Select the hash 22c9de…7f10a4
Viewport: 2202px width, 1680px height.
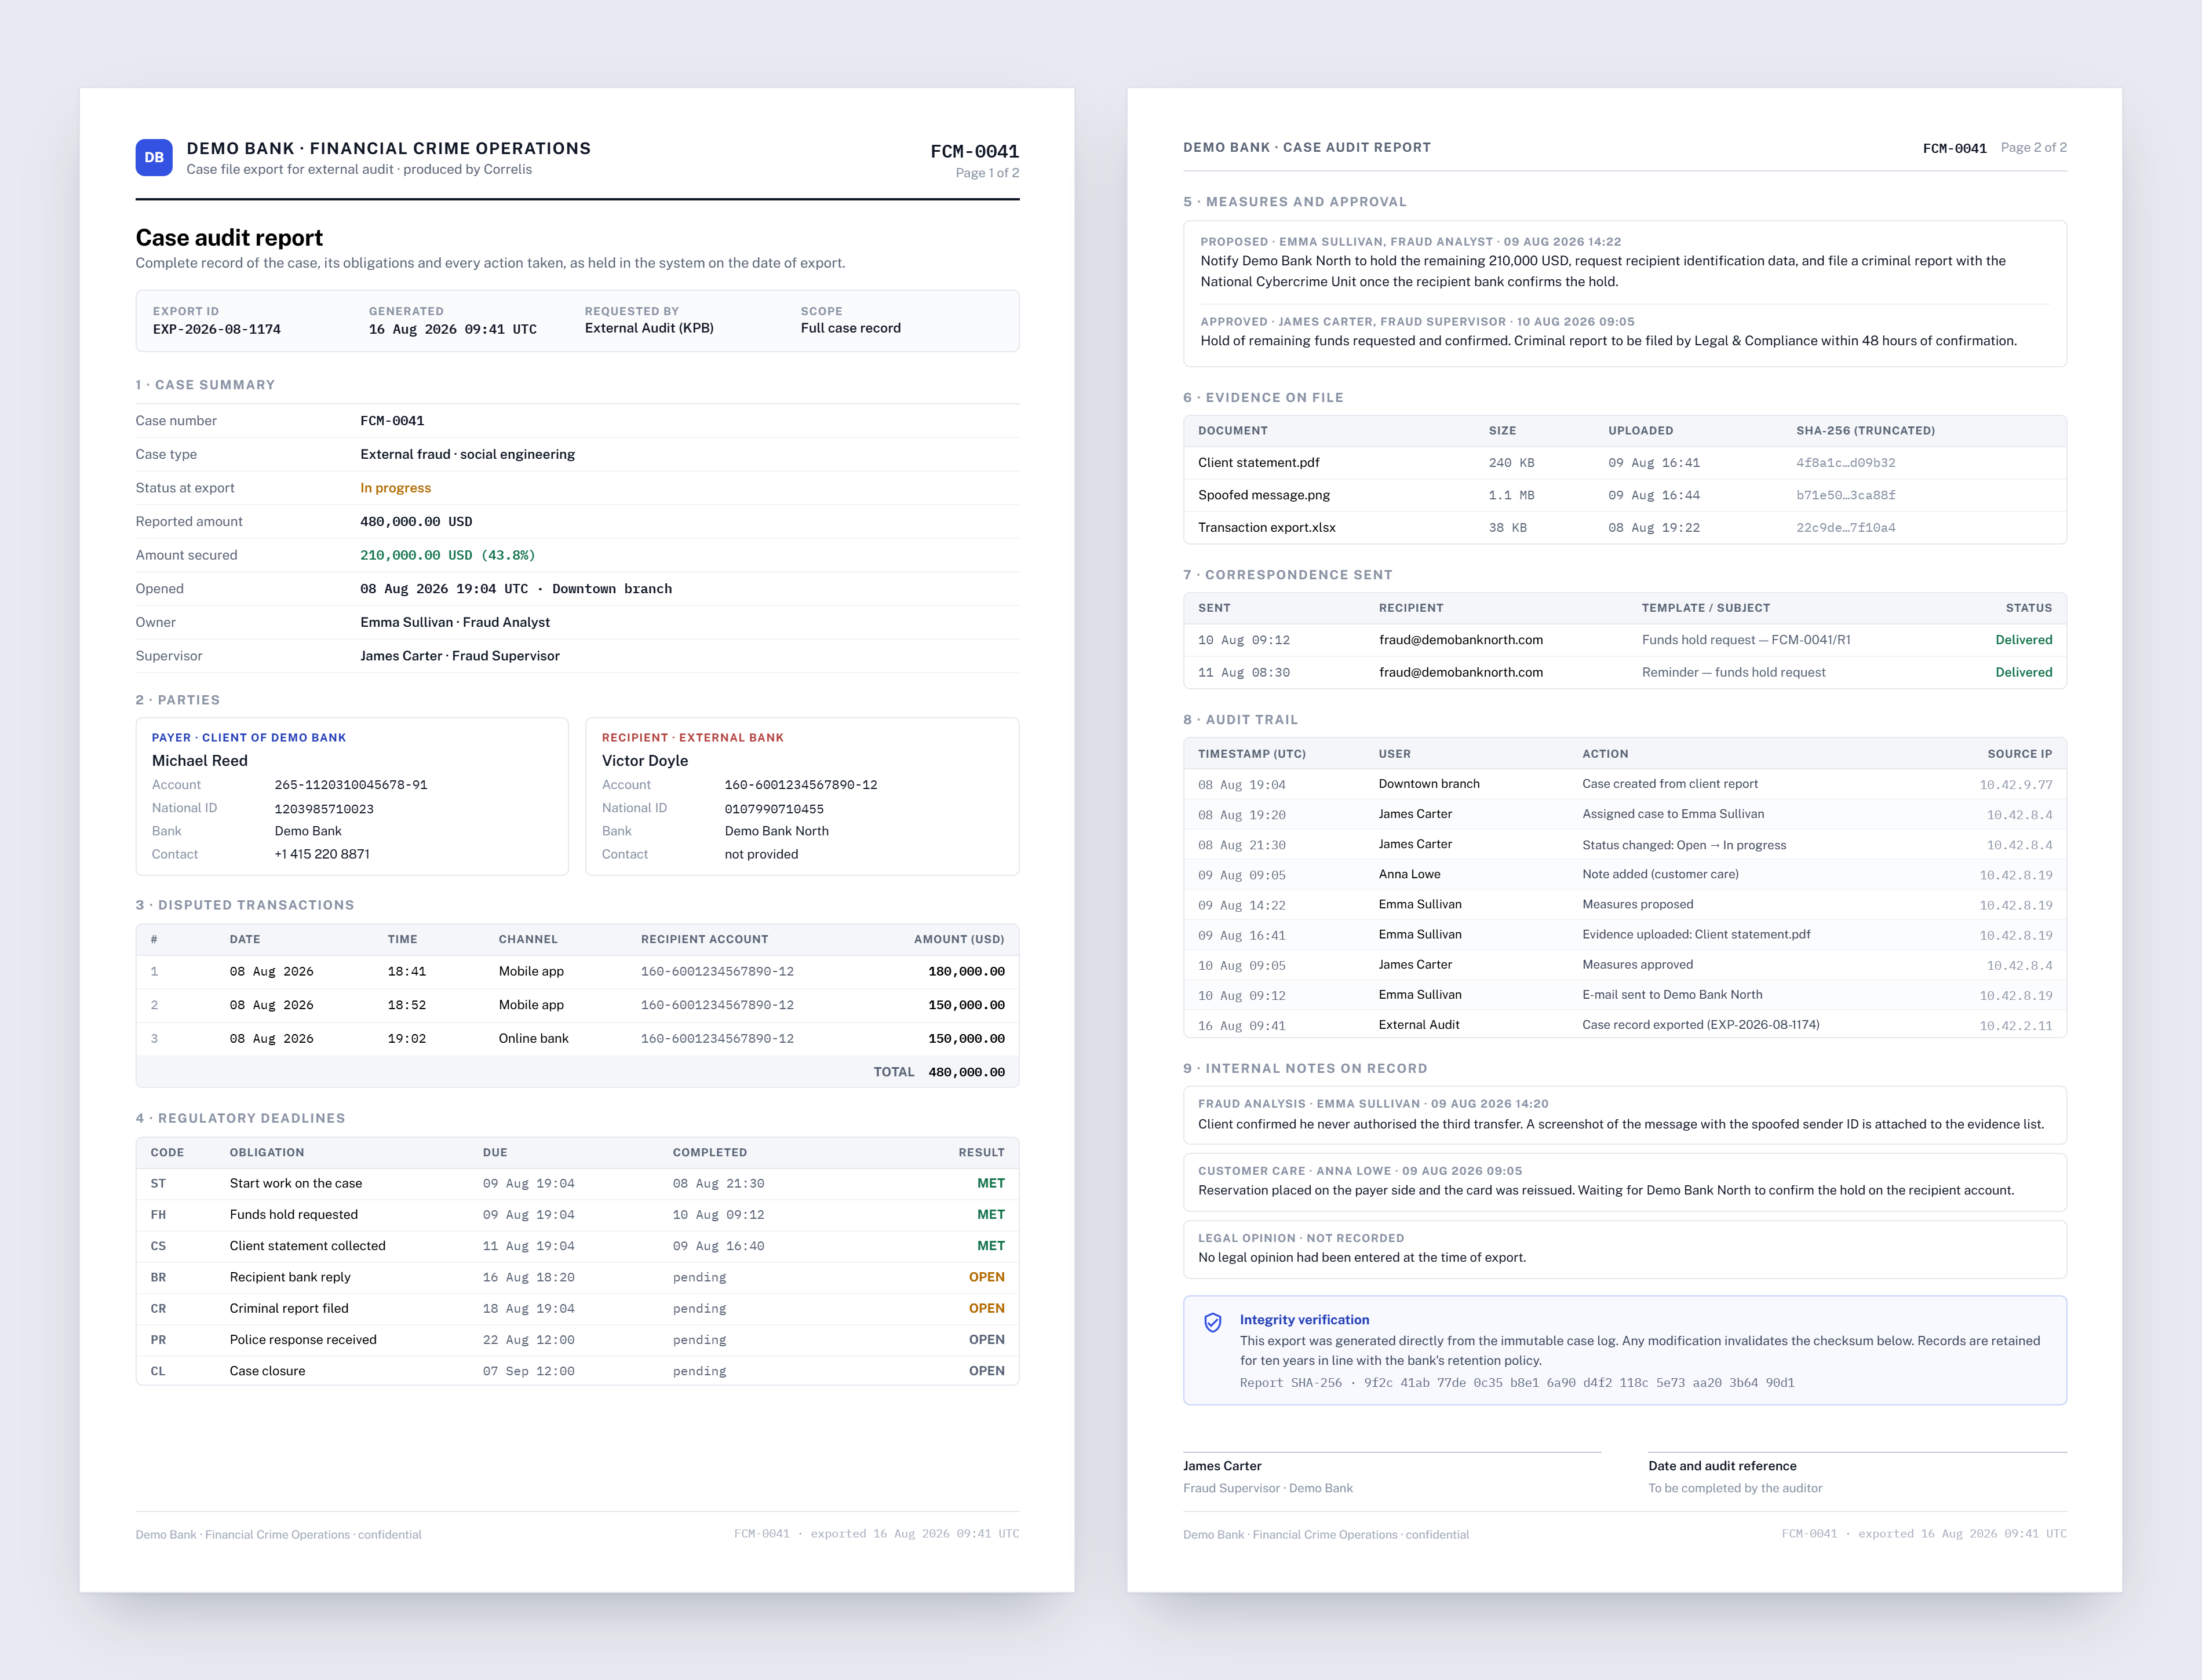coord(1845,528)
